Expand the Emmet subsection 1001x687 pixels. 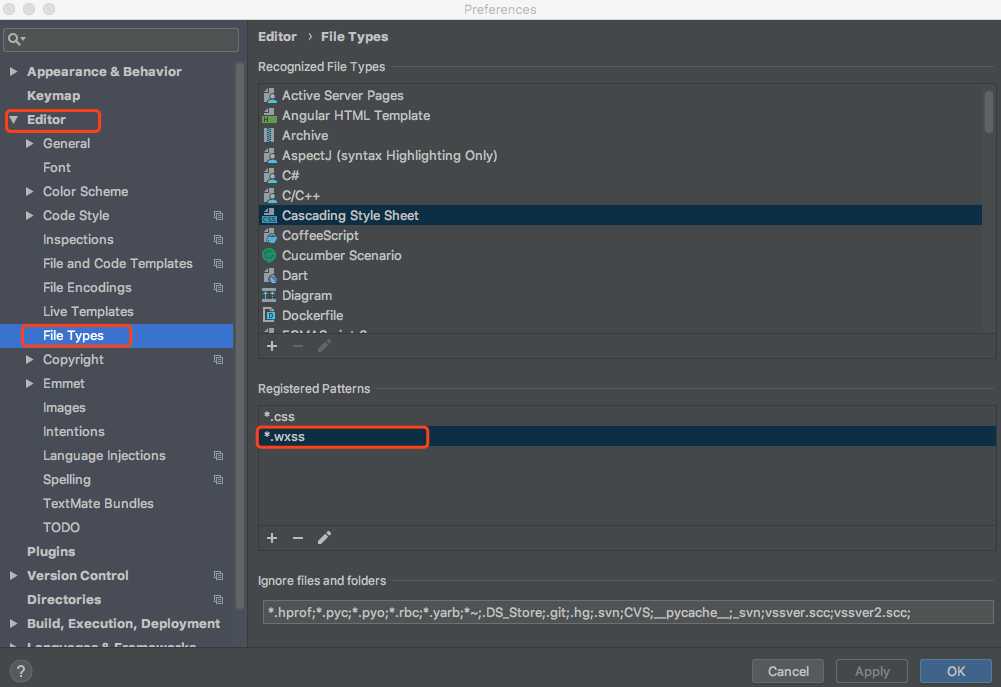click(x=29, y=384)
